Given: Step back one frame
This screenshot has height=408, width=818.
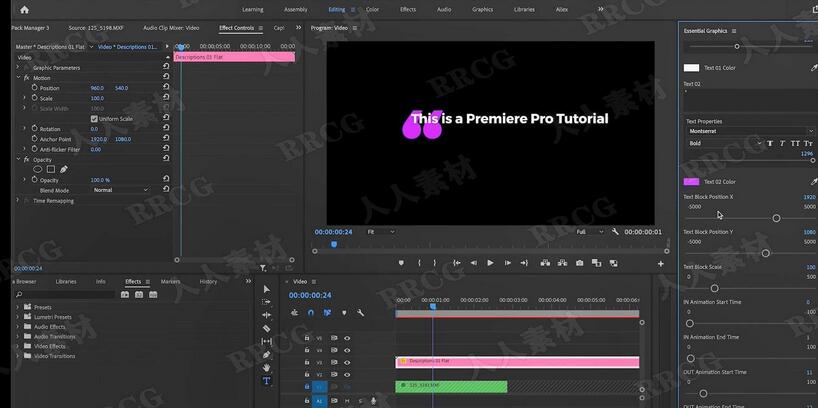Looking at the screenshot, I should click(x=473, y=263).
